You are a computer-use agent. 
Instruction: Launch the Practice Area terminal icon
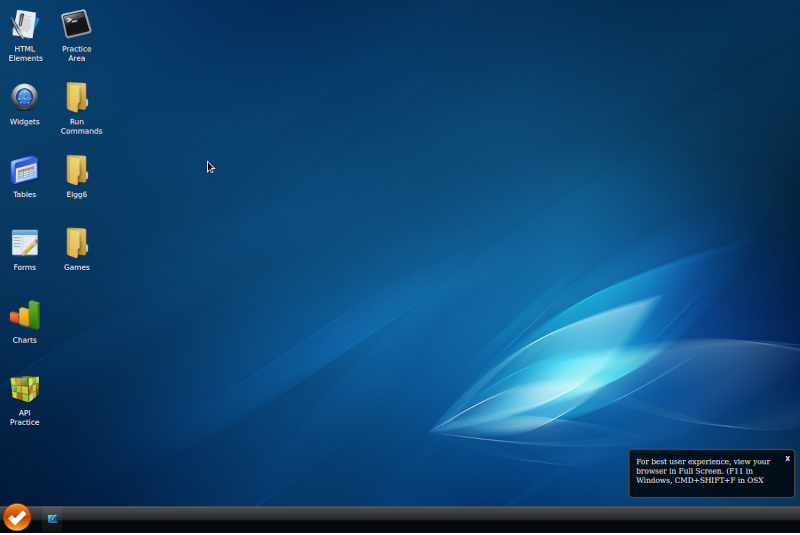77,25
